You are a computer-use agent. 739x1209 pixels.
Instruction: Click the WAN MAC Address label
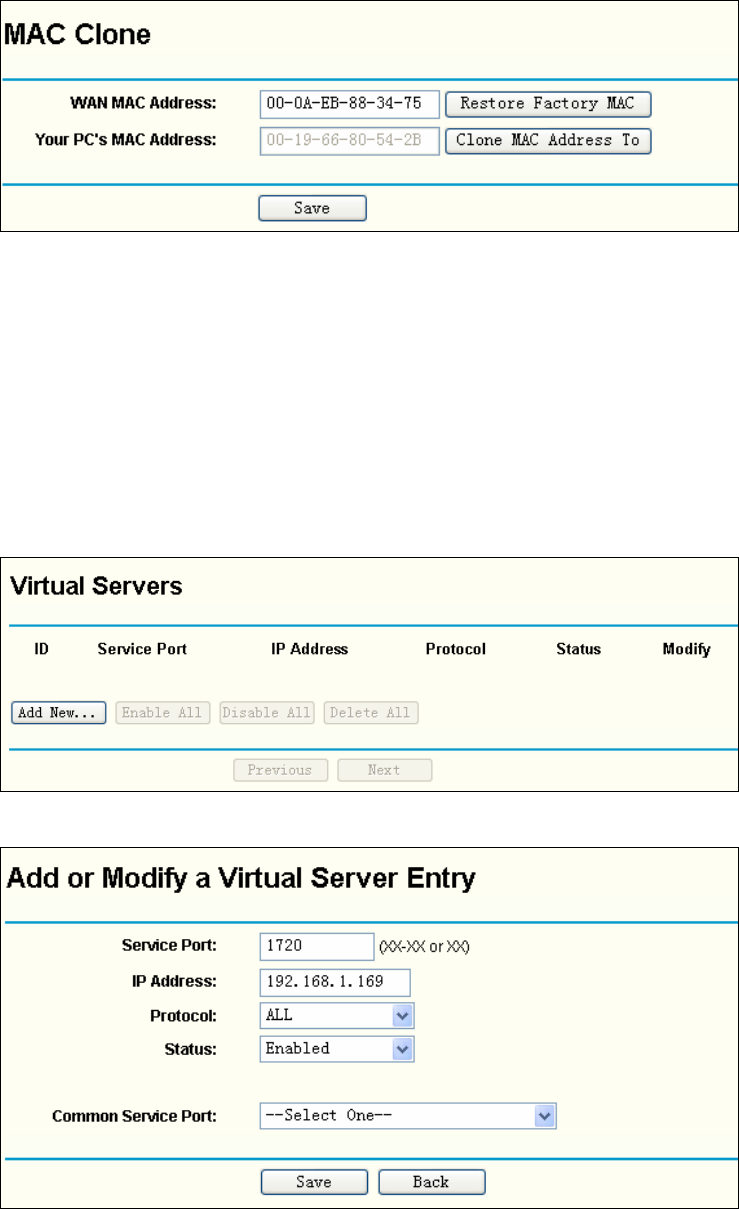point(143,103)
